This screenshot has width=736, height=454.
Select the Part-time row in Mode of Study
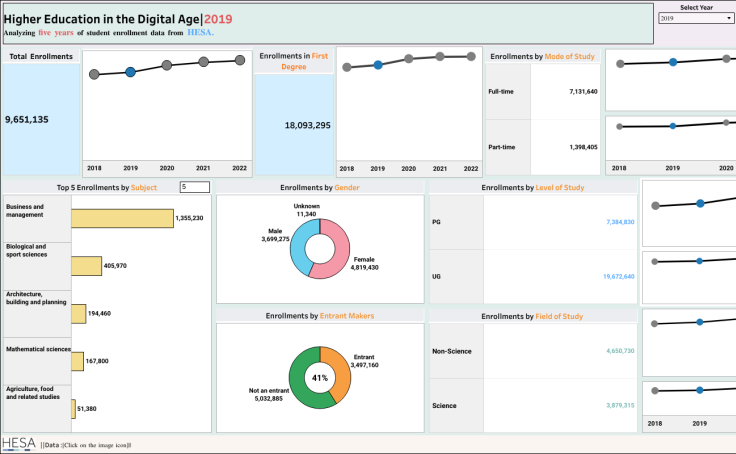(x=543, y=147)
